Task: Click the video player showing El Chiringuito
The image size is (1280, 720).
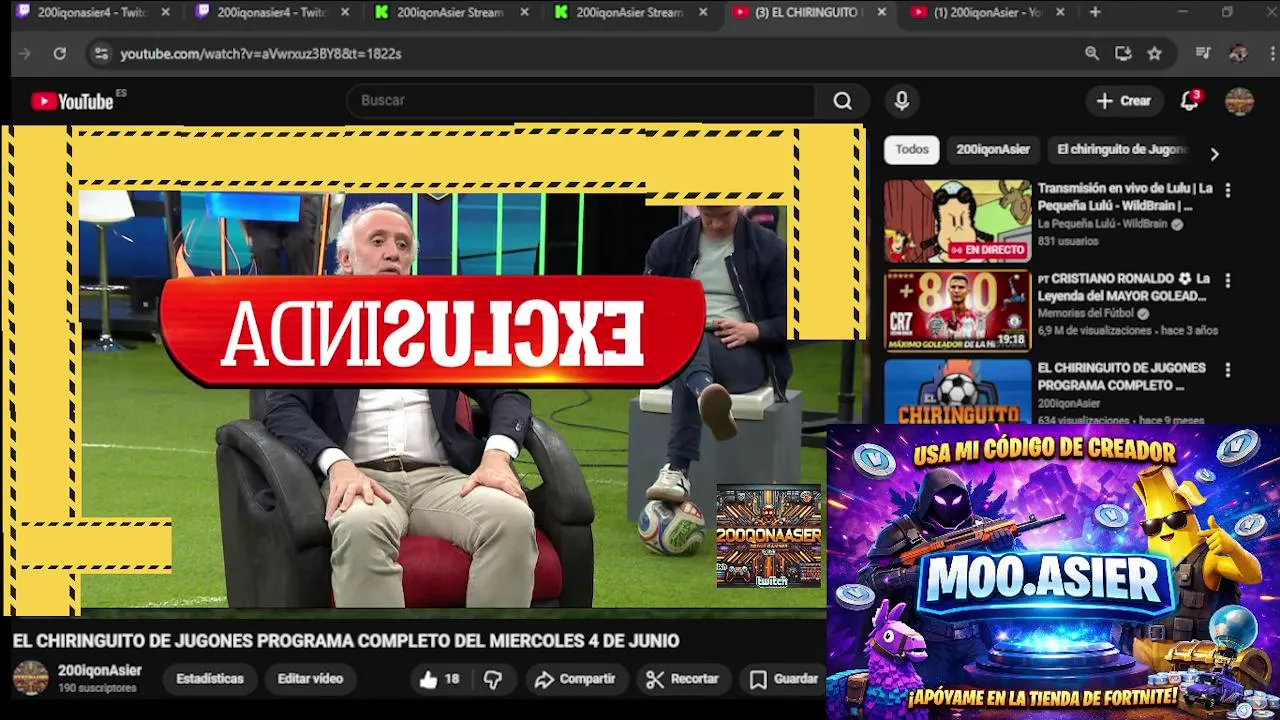Action: pyautogui.click(x=432, y=370)
